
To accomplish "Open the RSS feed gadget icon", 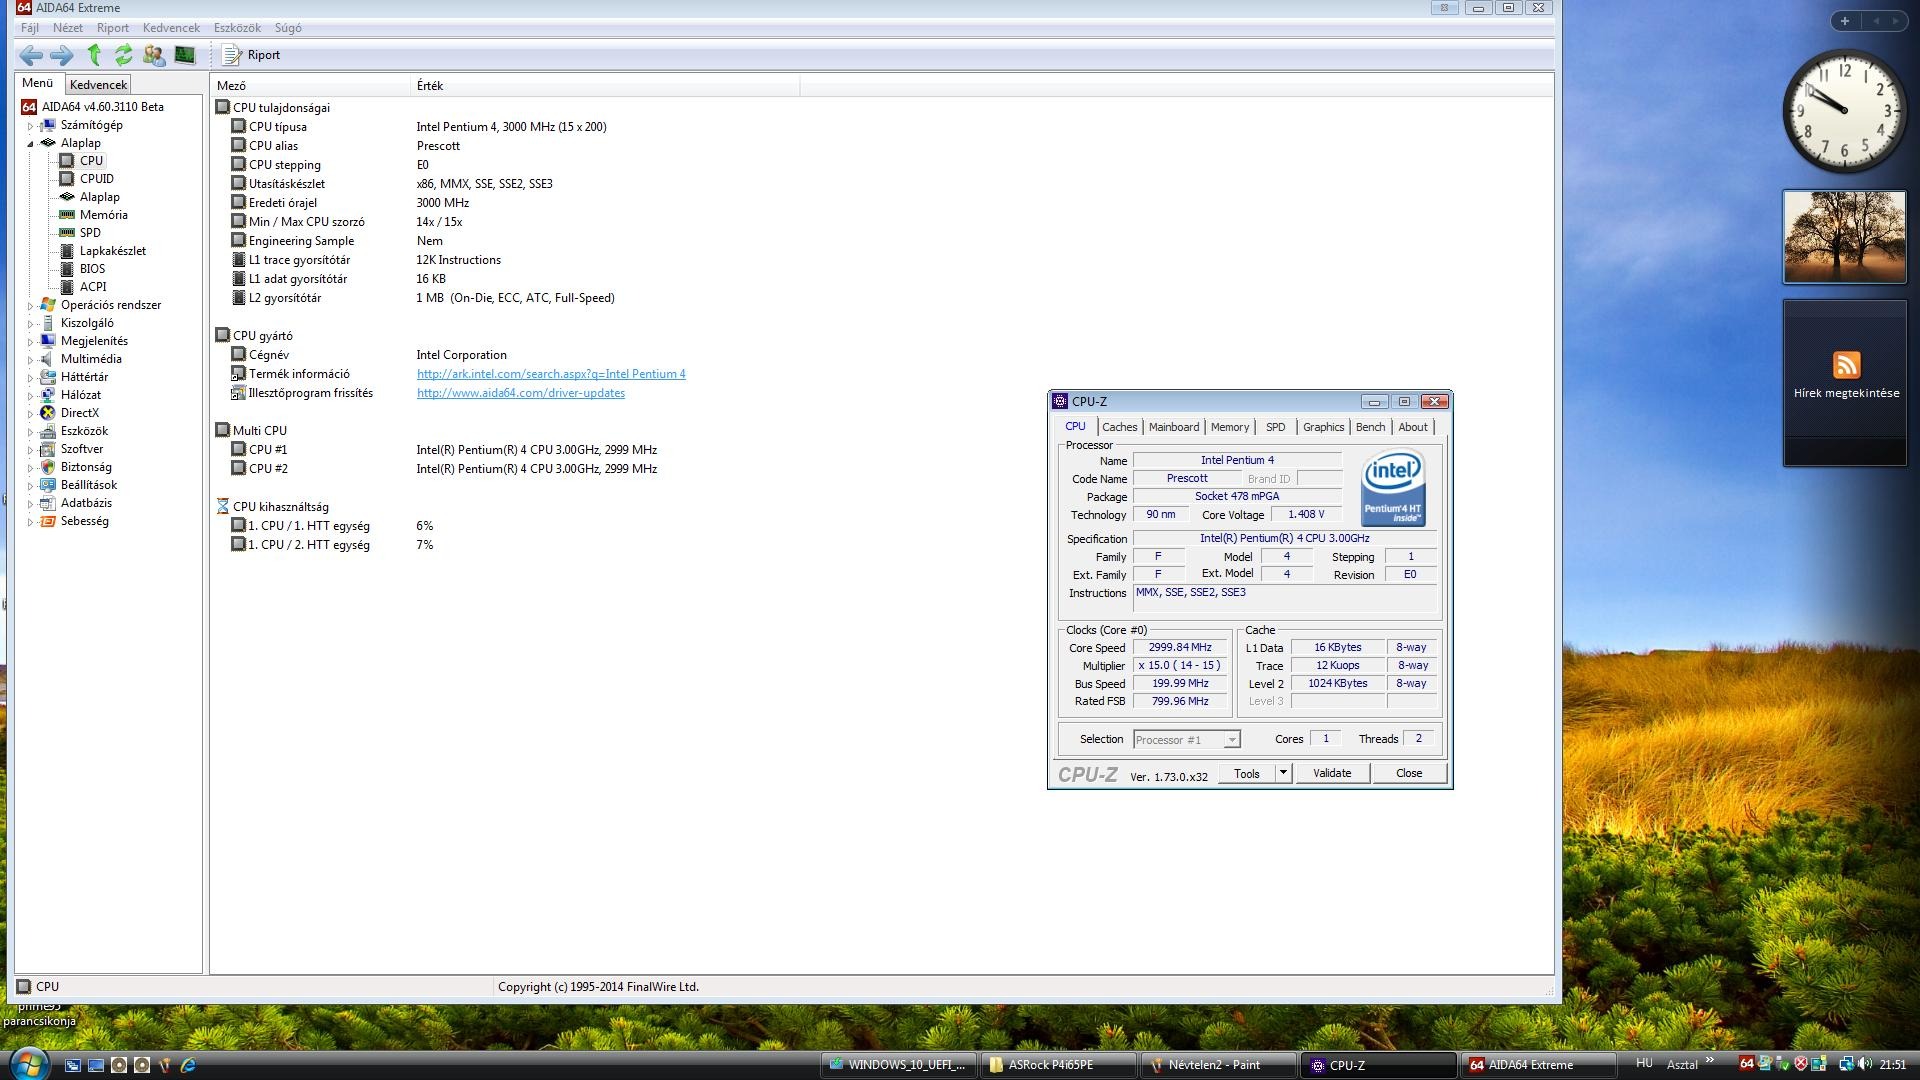I will tap(1845, 365).
